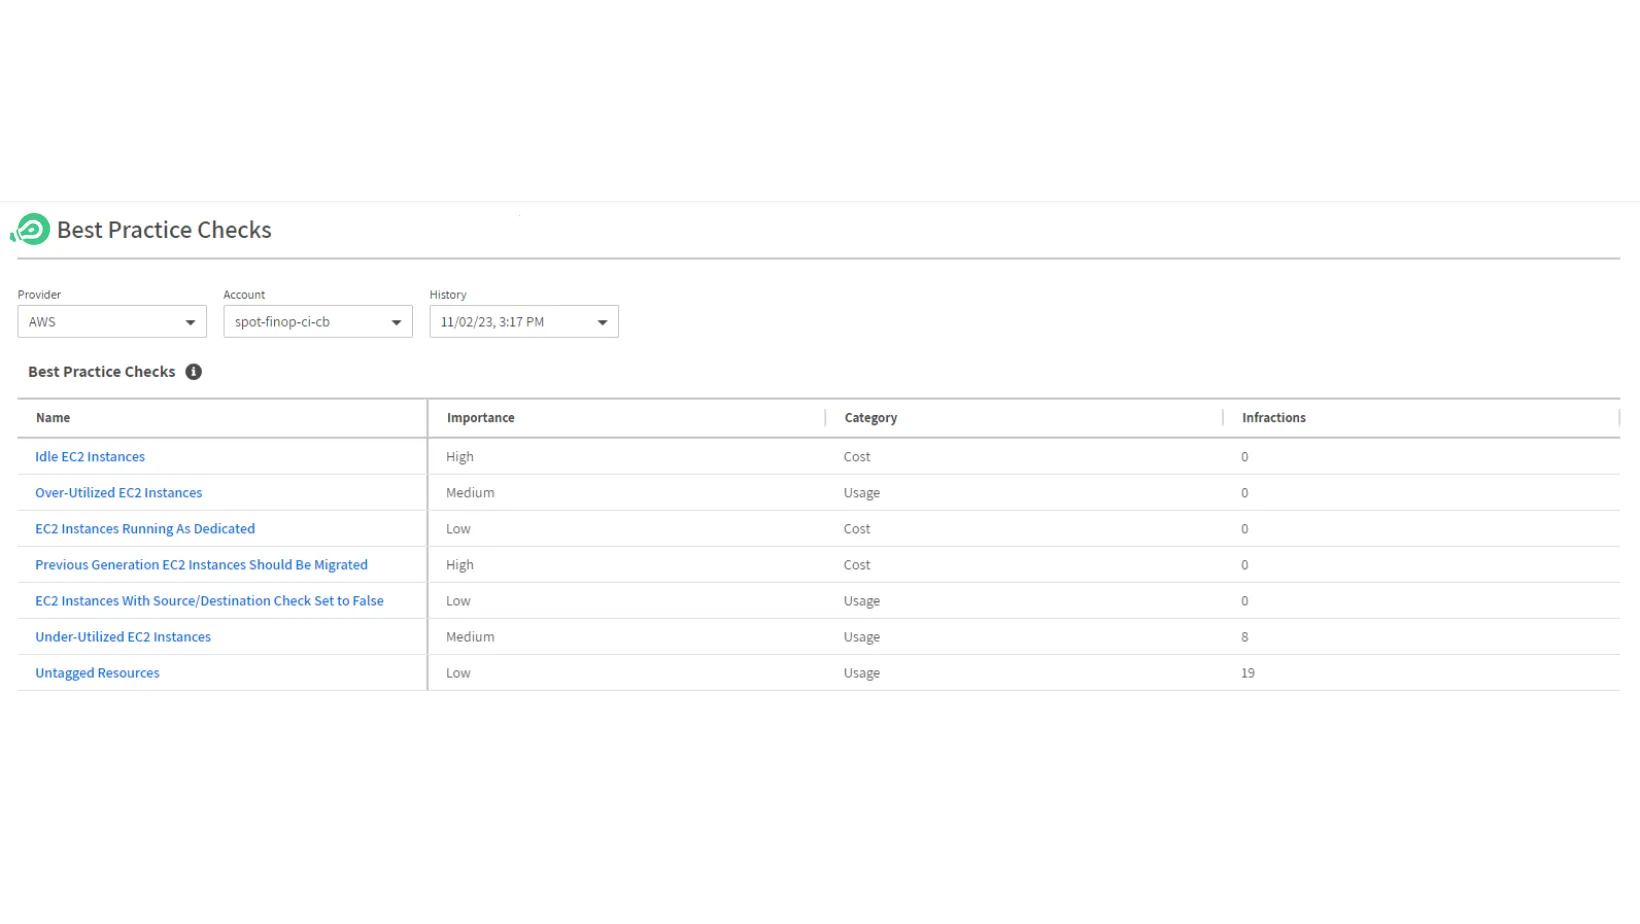Click the Spot logo icon
The height and width of the screenshot is (924, 1640).
pyautogui.click(x=30, y=229)
